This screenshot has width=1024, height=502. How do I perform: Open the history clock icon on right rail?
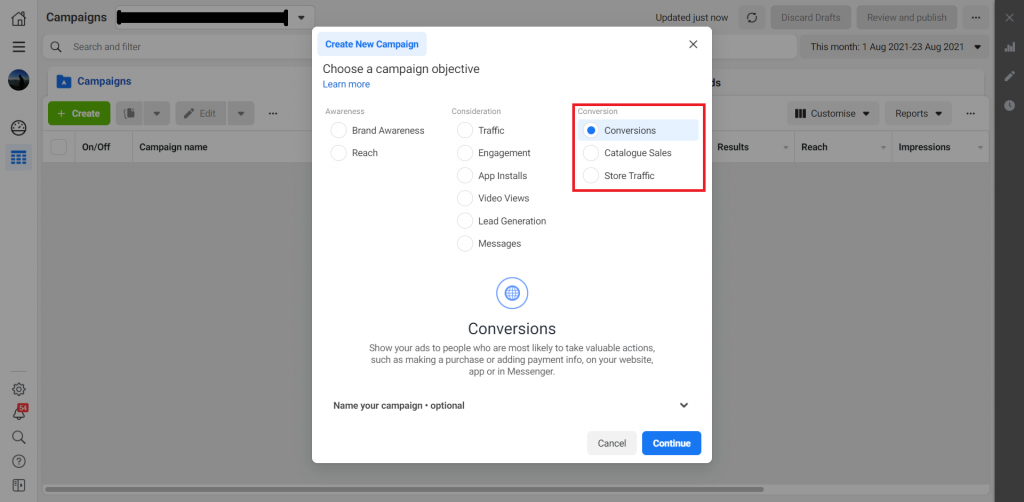pyautogui.click(x=1009, y=105)
